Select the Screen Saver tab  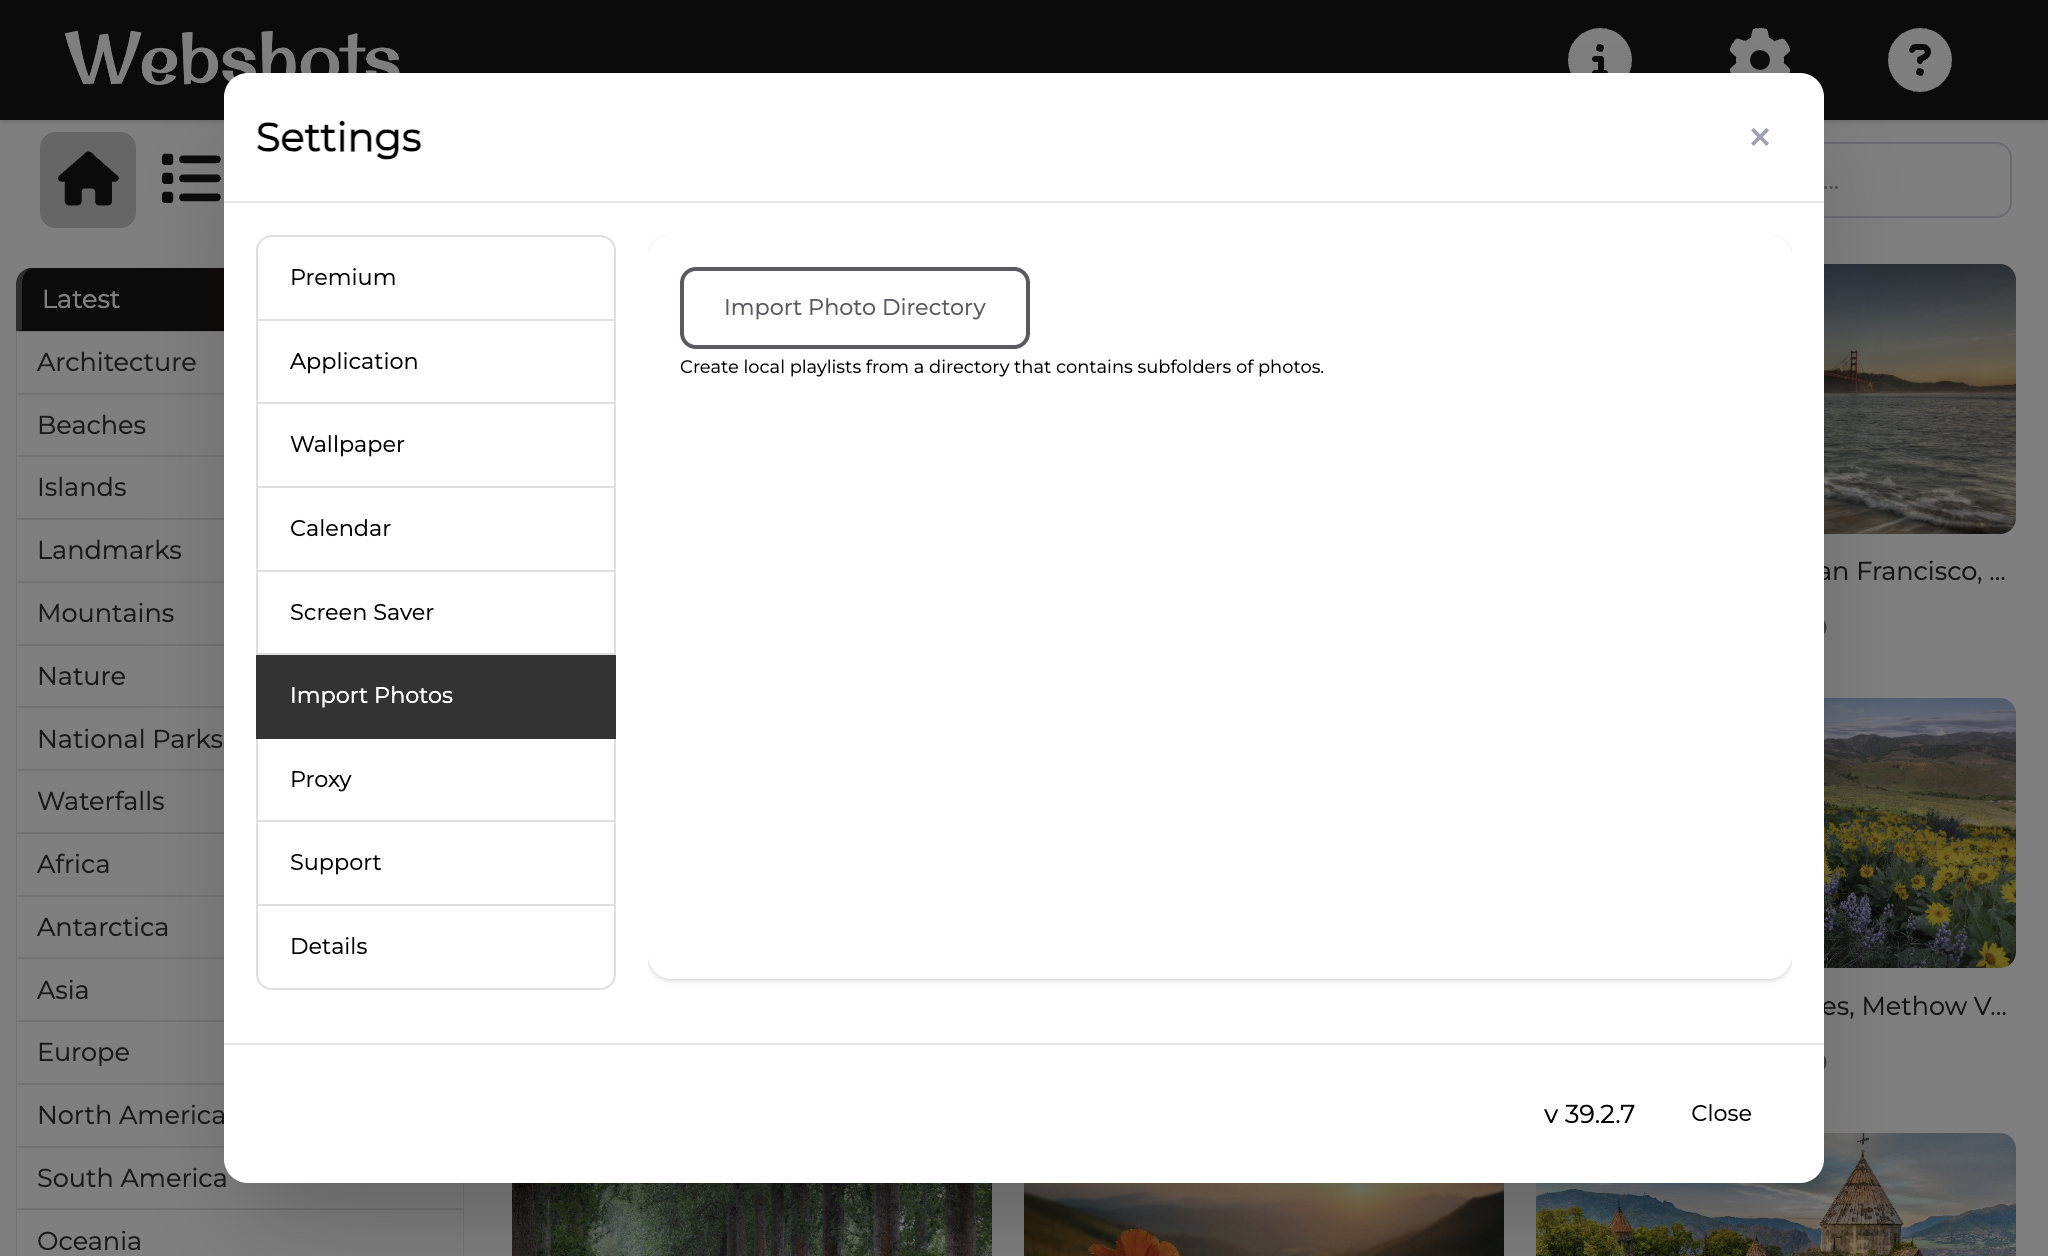click(x=436, y=613)
